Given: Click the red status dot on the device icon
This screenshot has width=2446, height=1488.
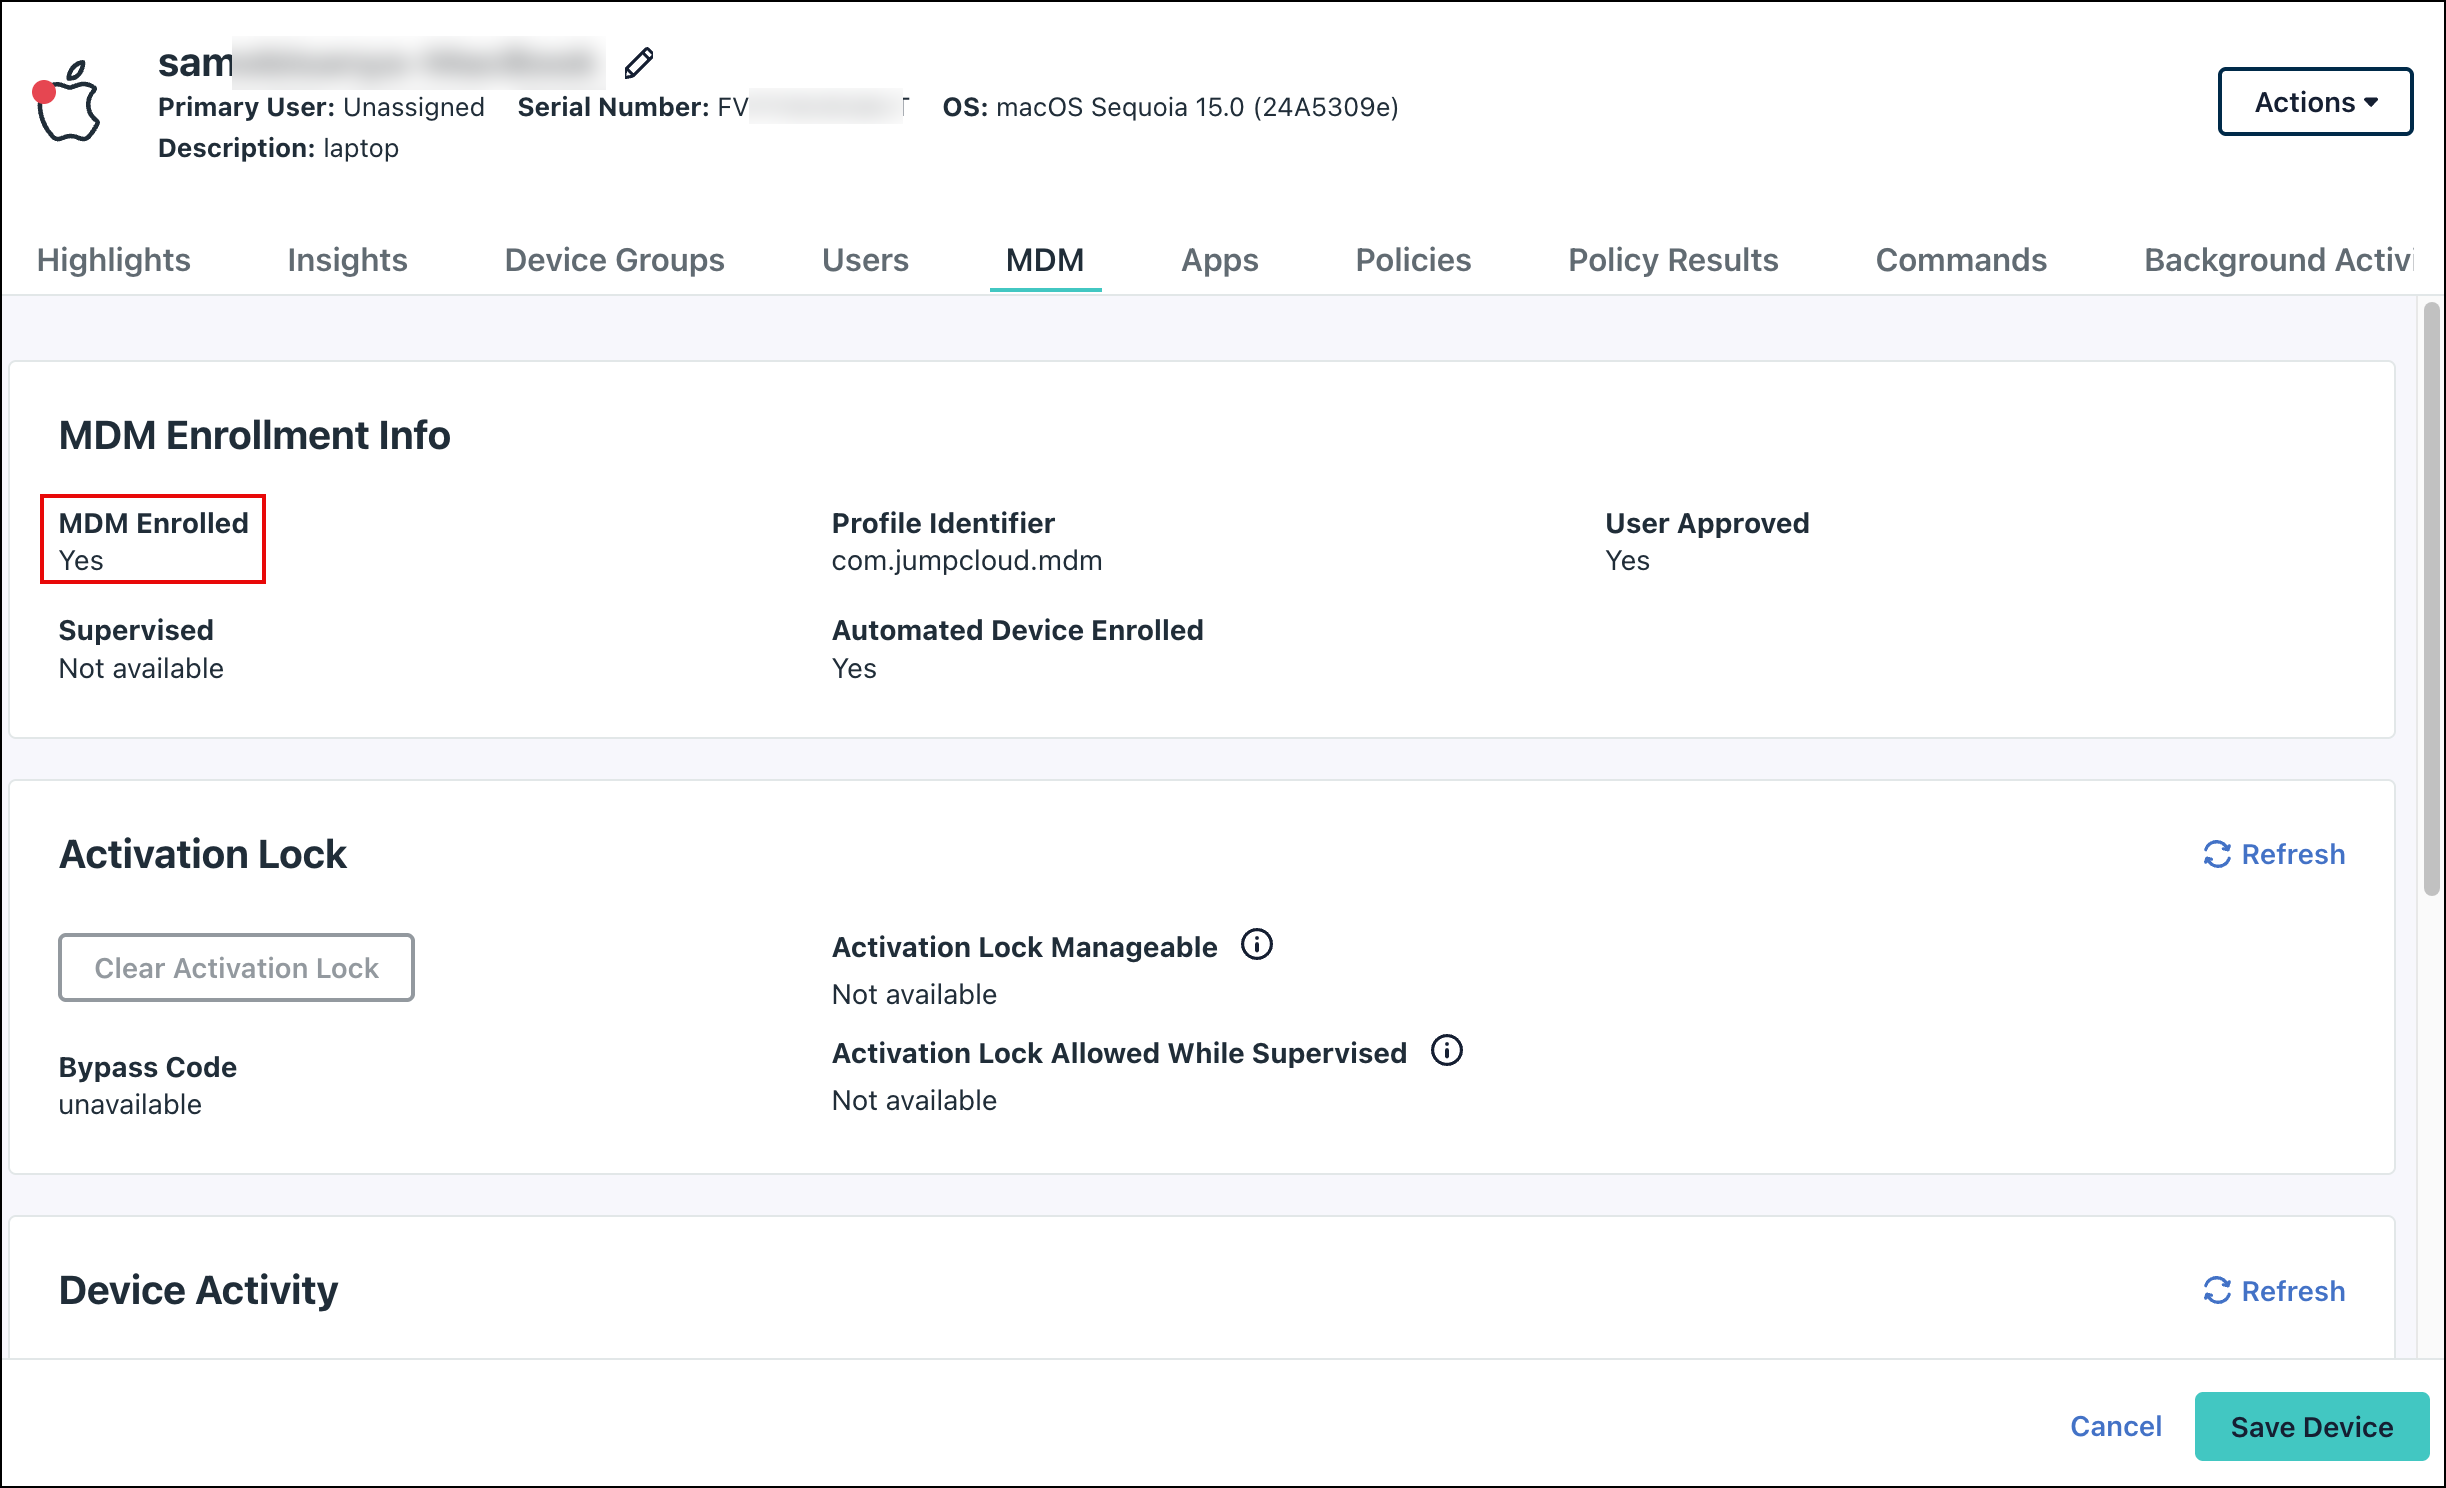Looking at the screenshot, I should tap(42, 91).
